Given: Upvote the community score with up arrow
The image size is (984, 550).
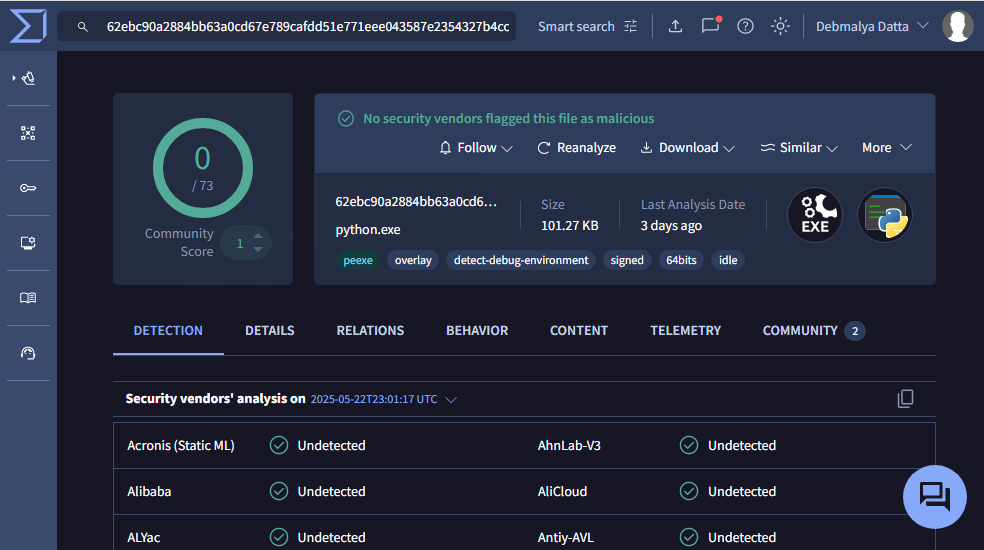Looking at the screenshot, I should [258, 236].
